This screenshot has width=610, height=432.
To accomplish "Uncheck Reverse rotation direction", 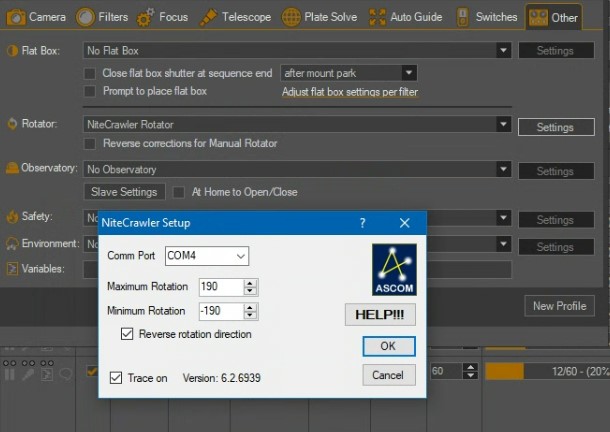I will (127, 334).
